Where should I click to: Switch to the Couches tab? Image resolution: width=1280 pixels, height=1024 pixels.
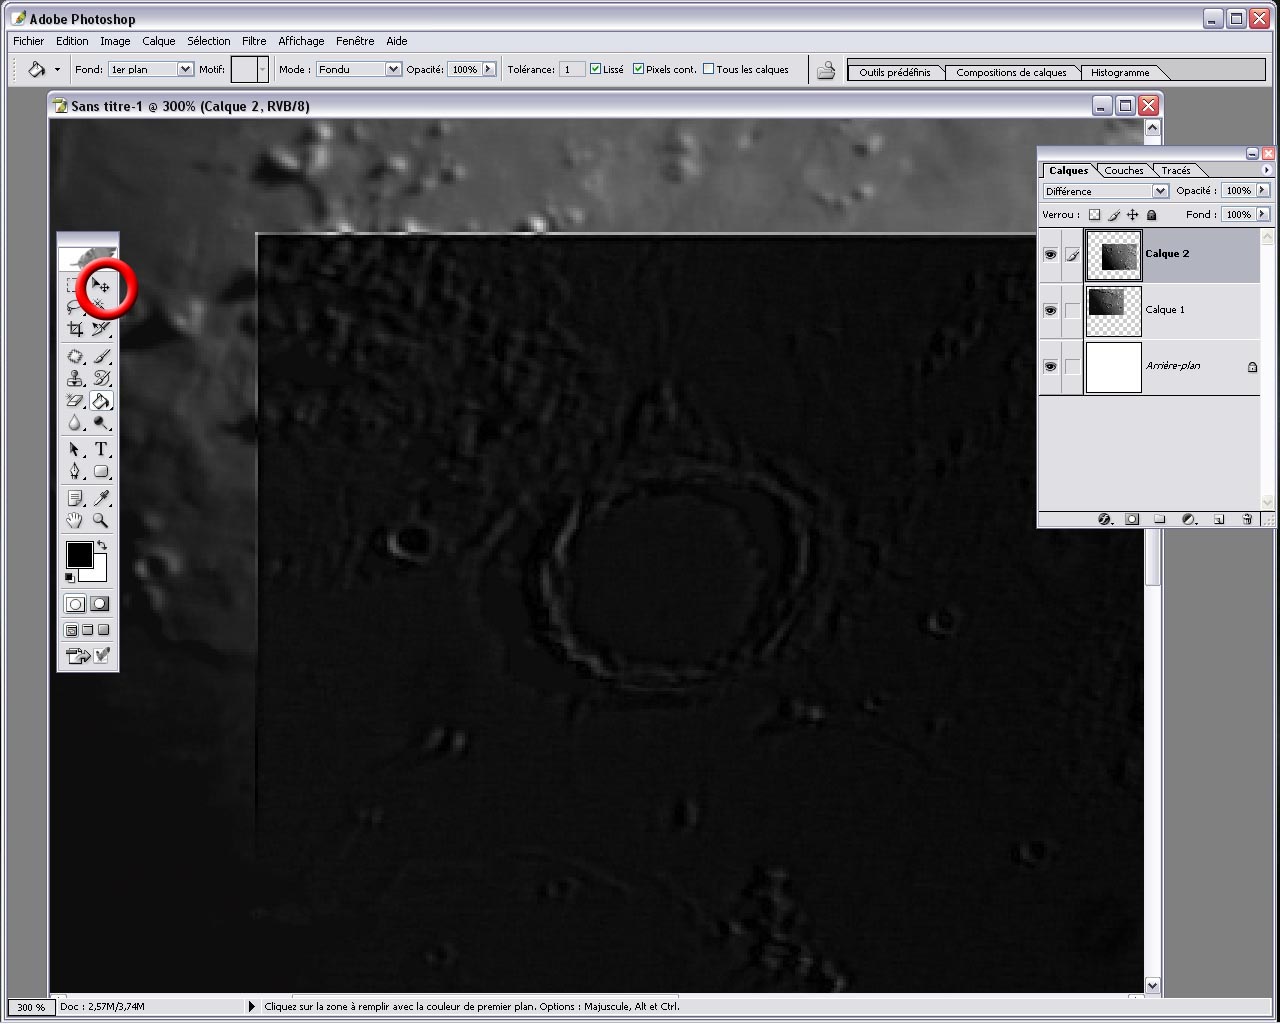pyautogui.click(x=1124, y=170)
